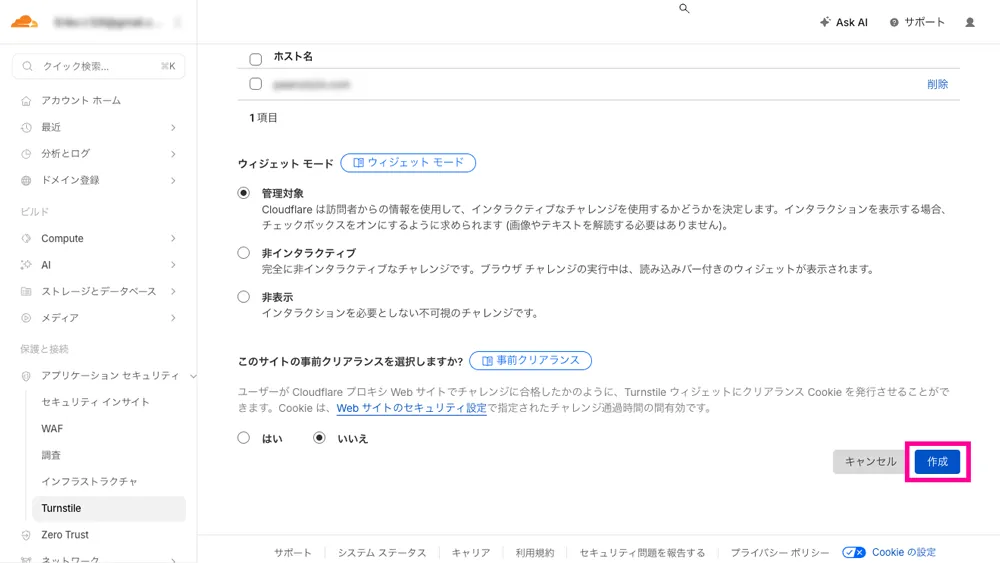Click the 分析とログ icon

pyautogui.click(x=26, y=154)
